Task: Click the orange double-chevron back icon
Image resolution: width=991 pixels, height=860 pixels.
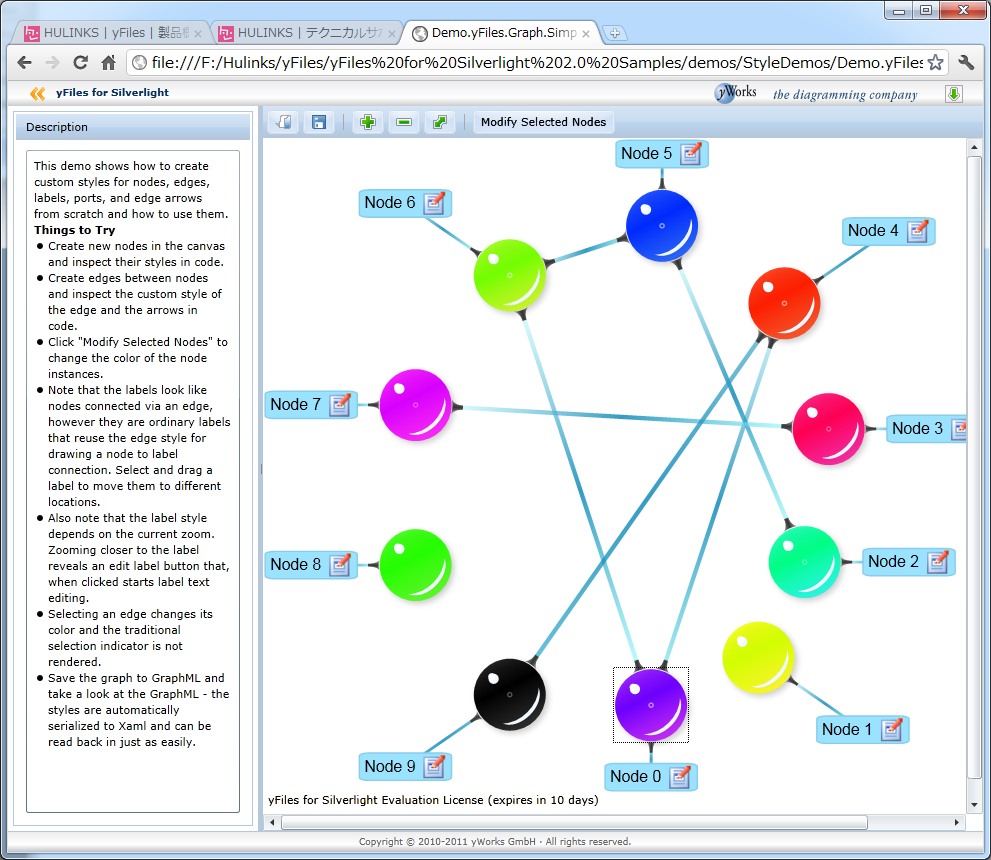Action: point(37,94)
